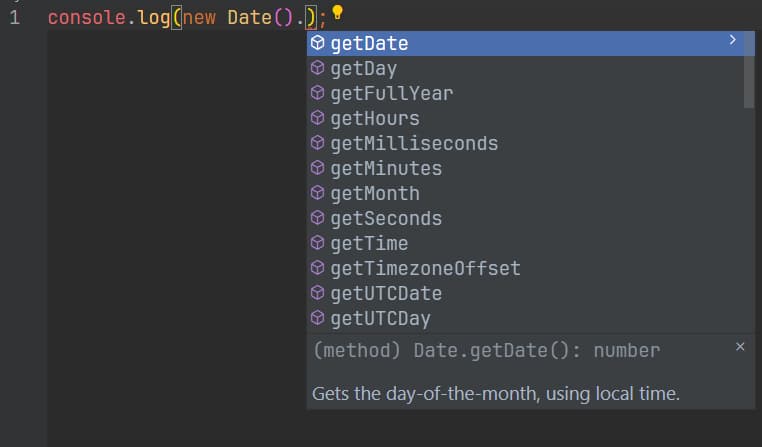Select the getTime suggestion
The height and width of the screenshot is (447, 762).
[525, 243]
